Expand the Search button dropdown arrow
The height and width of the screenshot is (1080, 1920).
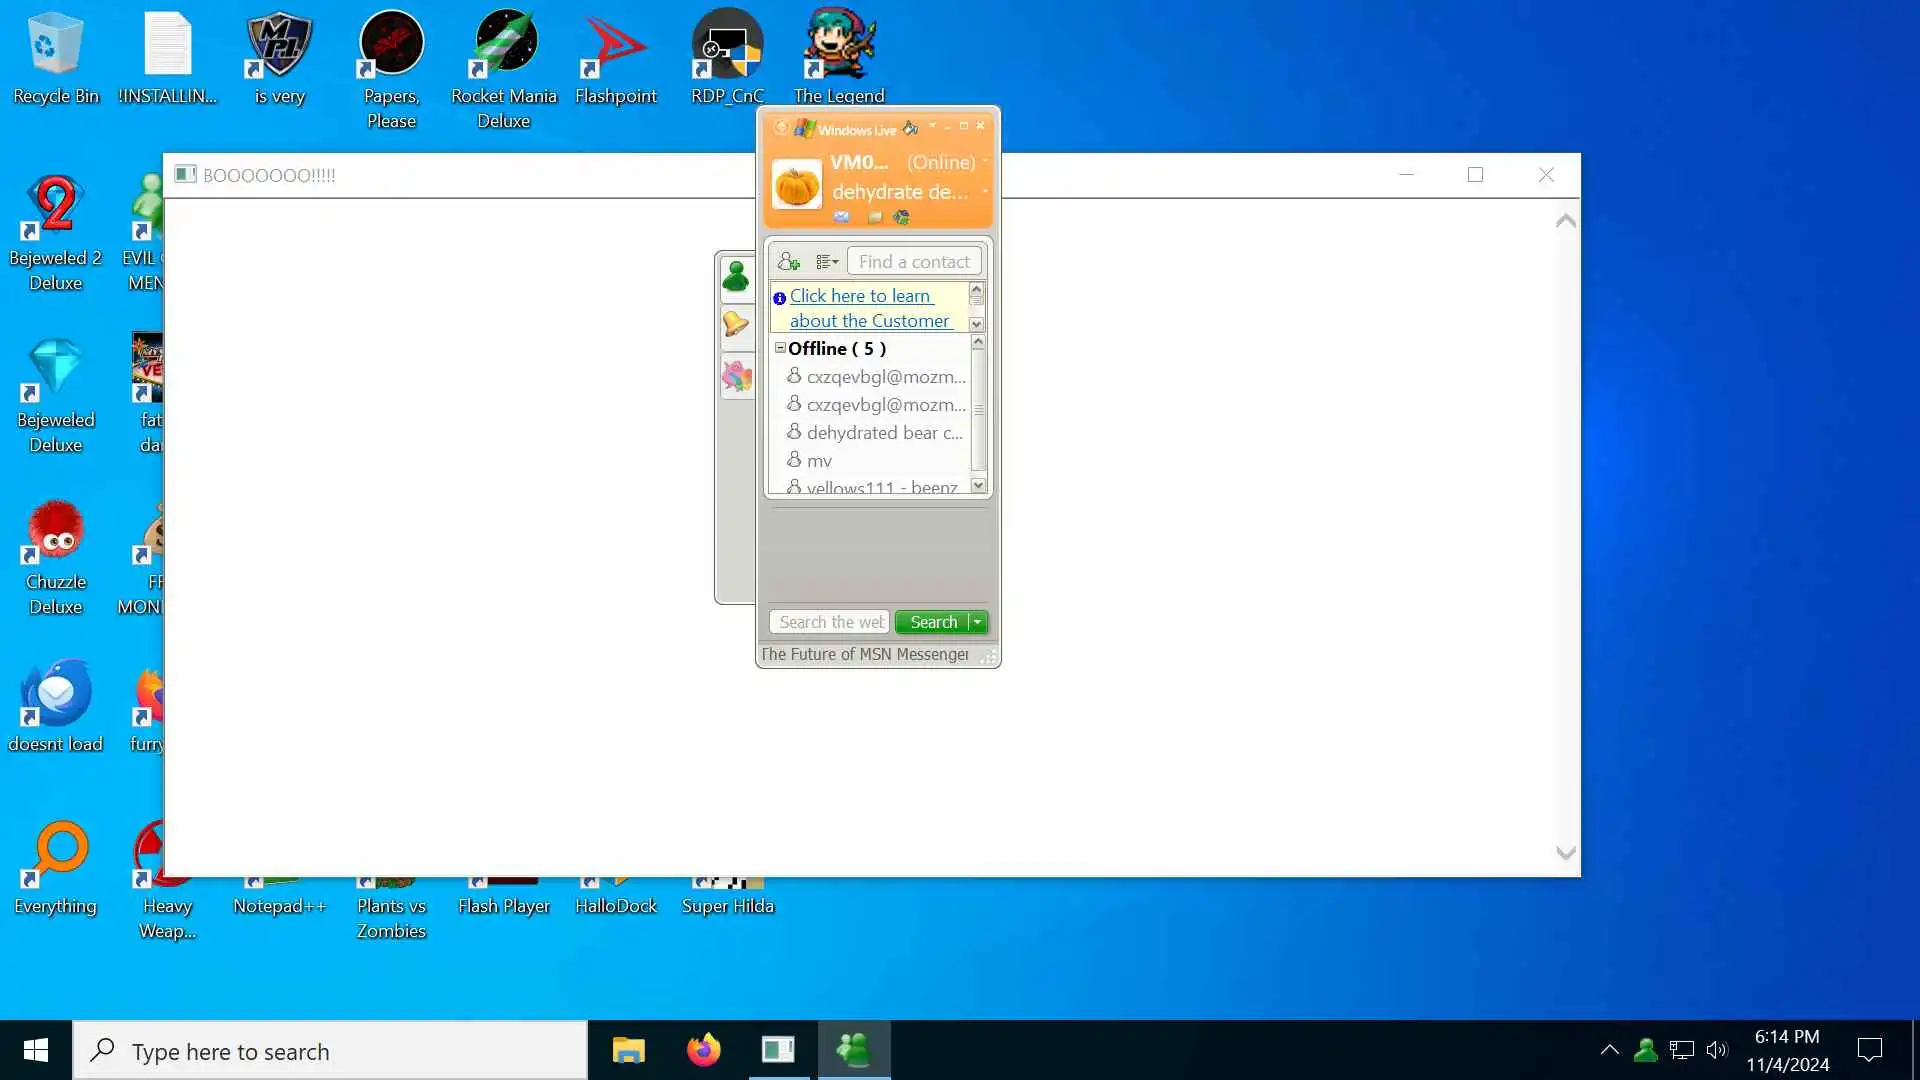click(x=978, y=622)
